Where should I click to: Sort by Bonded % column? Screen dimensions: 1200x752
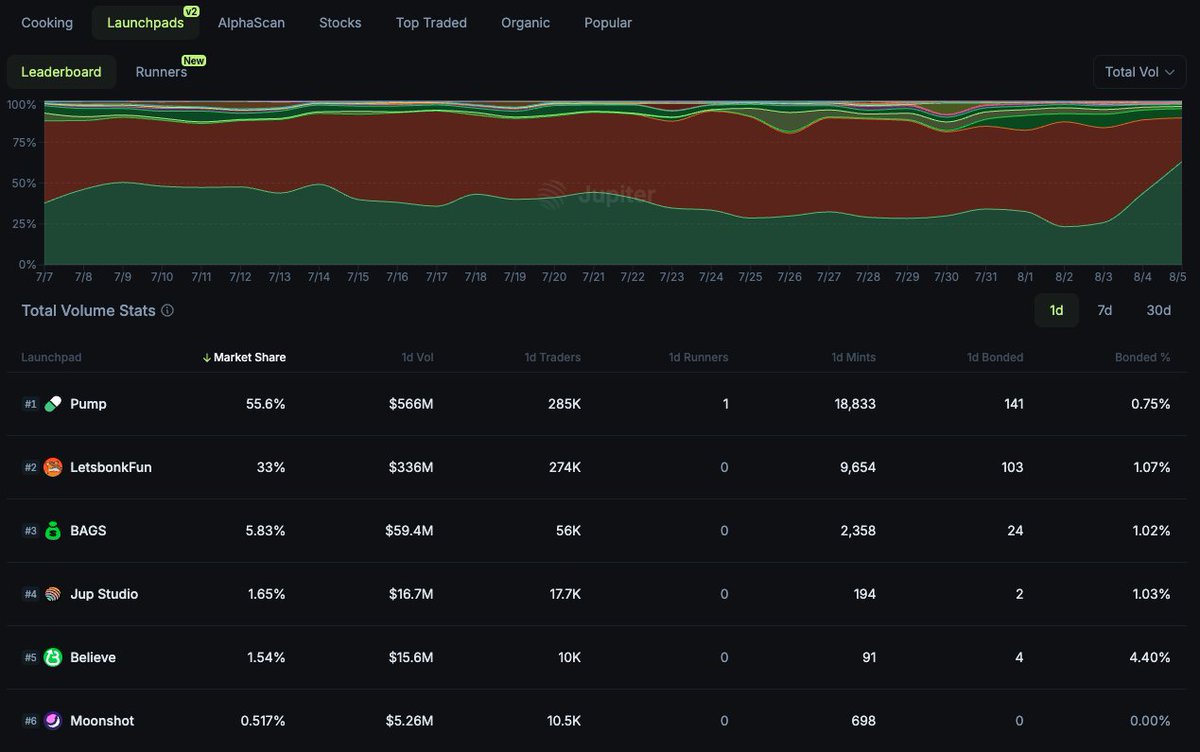(x=1143, y=357)
